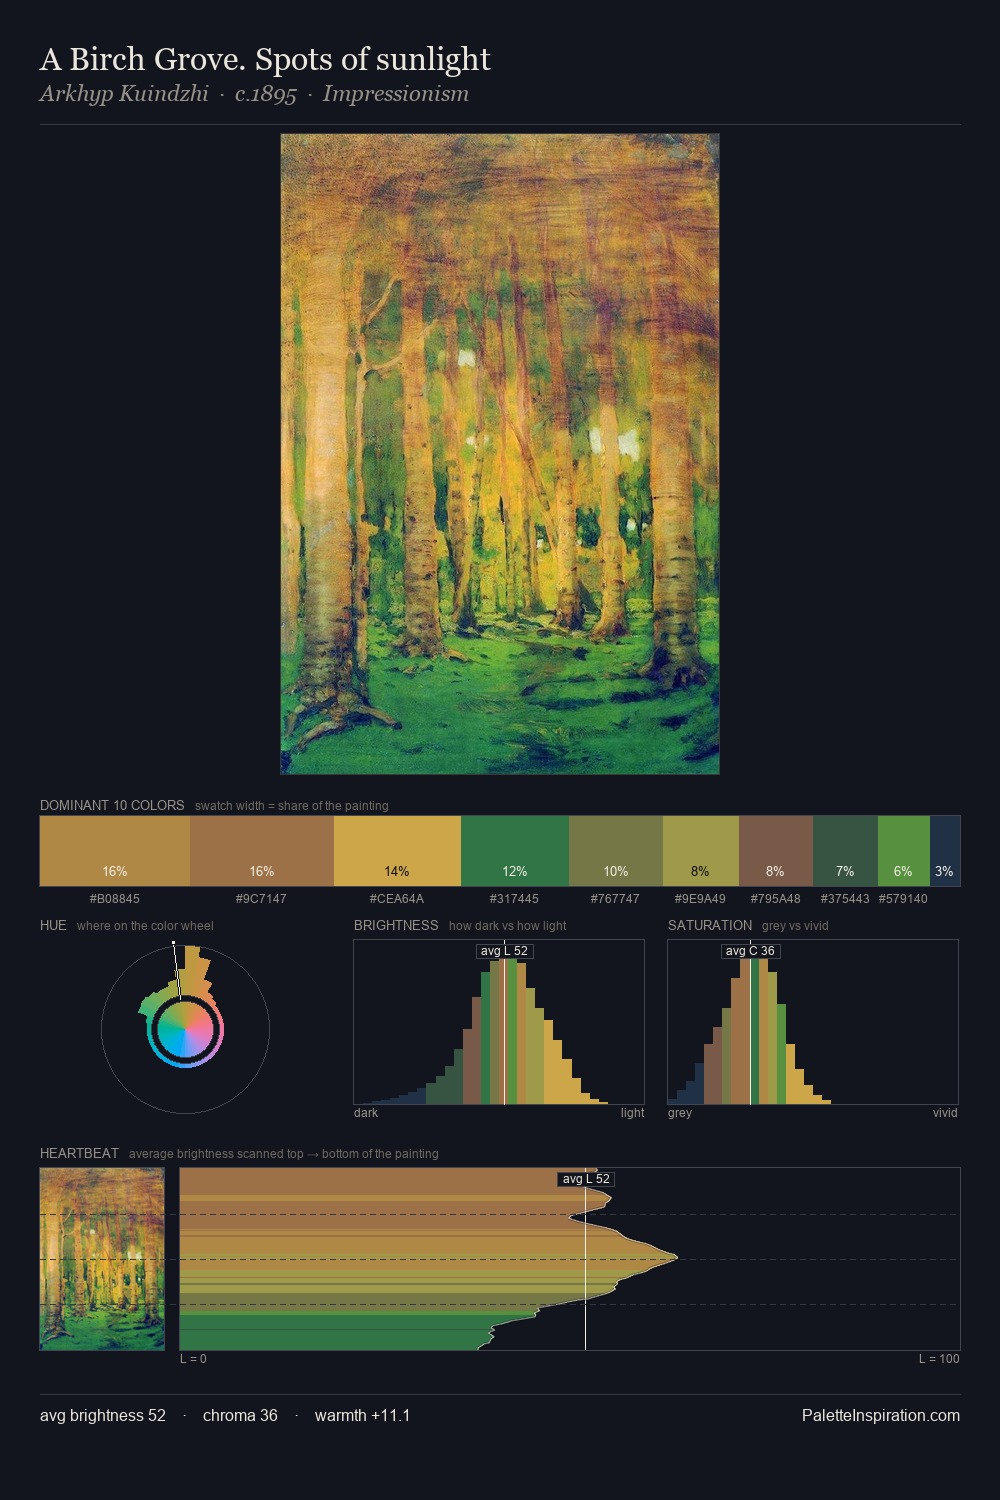Click the main Birch Grove painting image

pyautogui.click(x=500, y=454)
